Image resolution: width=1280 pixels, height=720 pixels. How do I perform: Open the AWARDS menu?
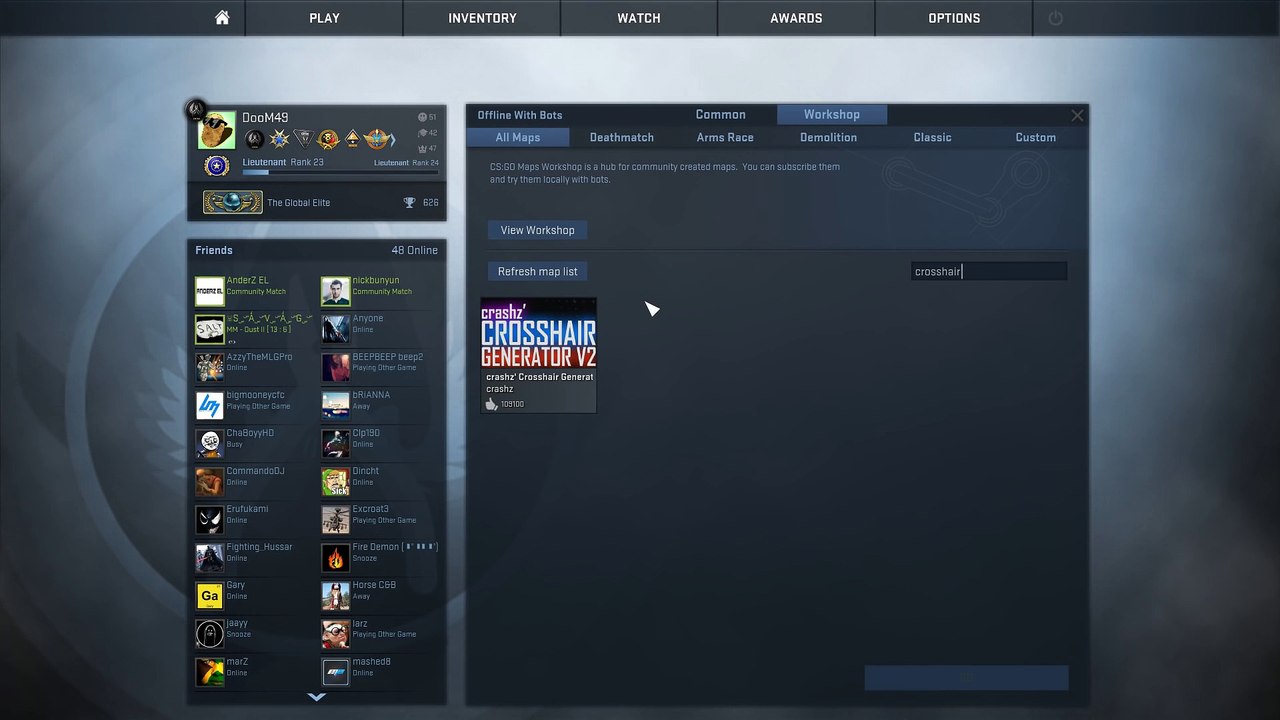796,18
